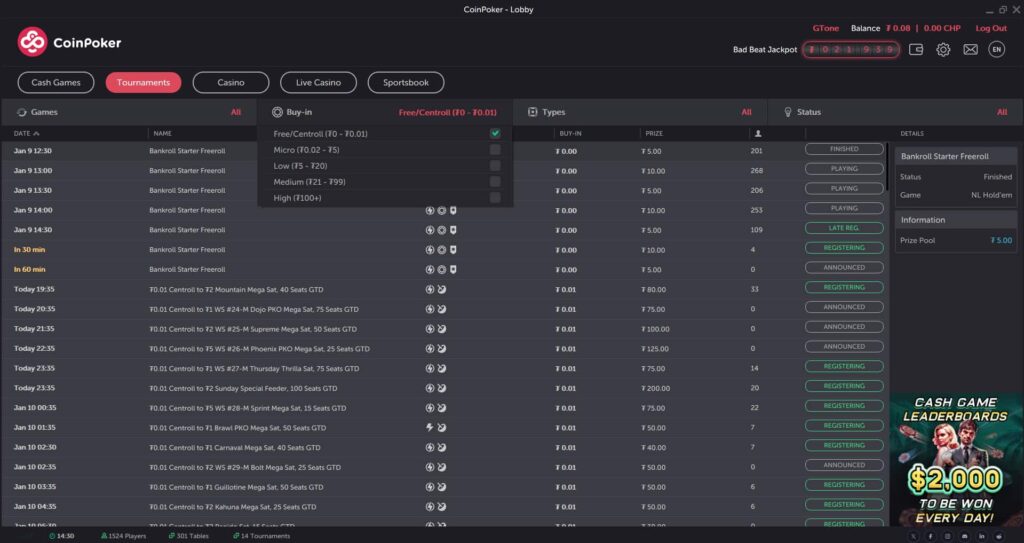This screenshot has width=1024, height=543.
Task: Click Late Reg. button for Jan 9 14:30
Action: [x=844, y=228]
